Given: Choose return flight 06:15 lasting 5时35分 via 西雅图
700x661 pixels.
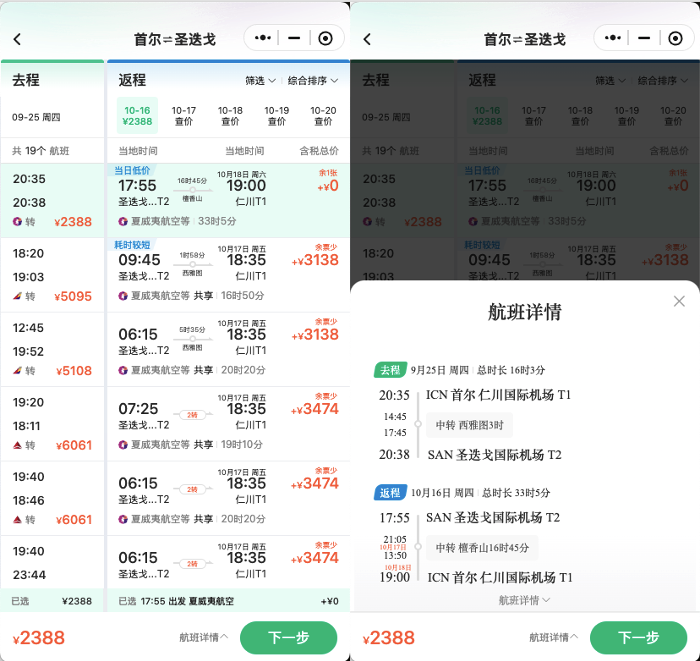Looking at the screenshot, I should [x=228, y=349].
